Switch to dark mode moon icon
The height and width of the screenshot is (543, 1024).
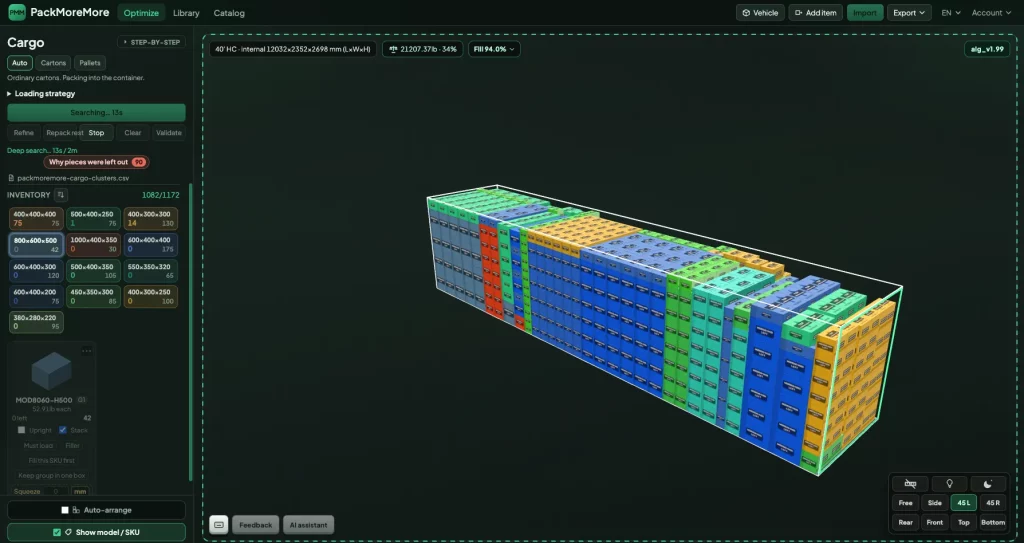(x=987, y=484)
